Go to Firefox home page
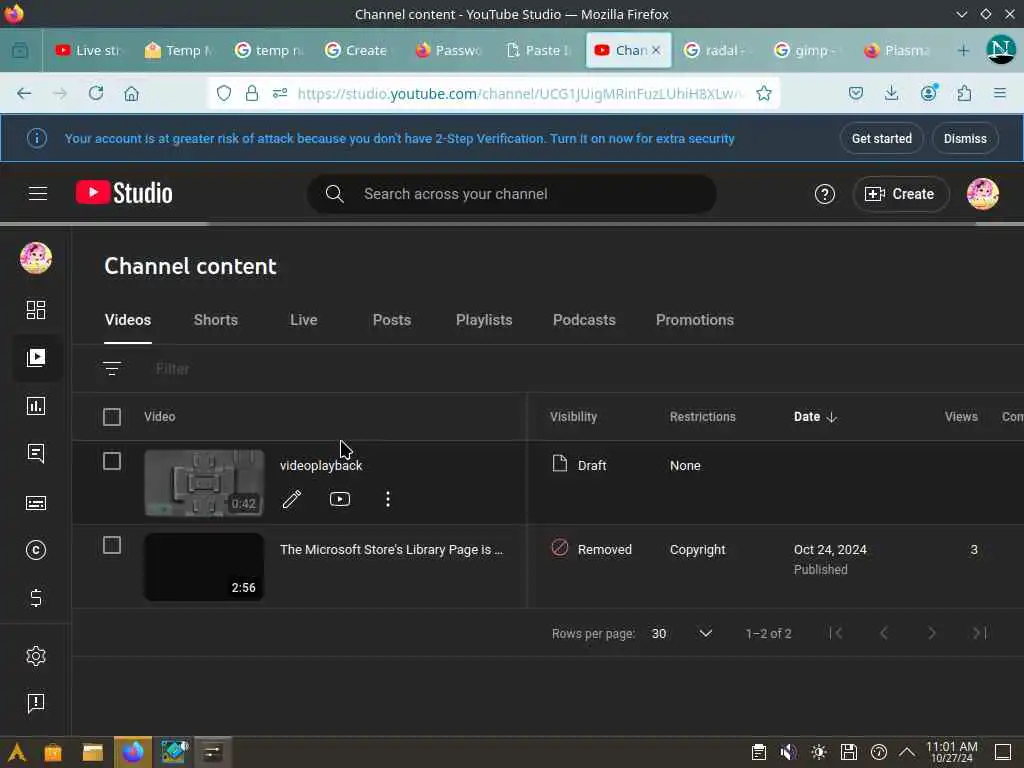The image size is (1024, 768). tap(131, 93)
